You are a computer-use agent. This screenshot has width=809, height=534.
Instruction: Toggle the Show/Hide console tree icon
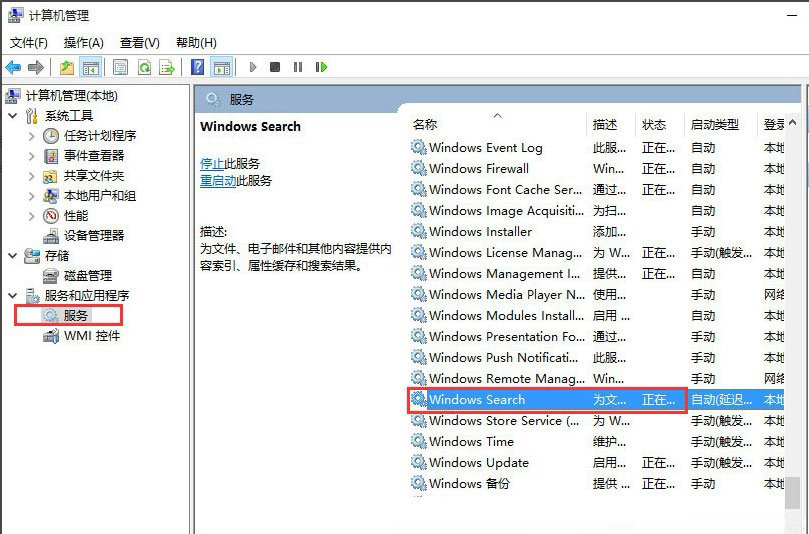coord(91,67)
